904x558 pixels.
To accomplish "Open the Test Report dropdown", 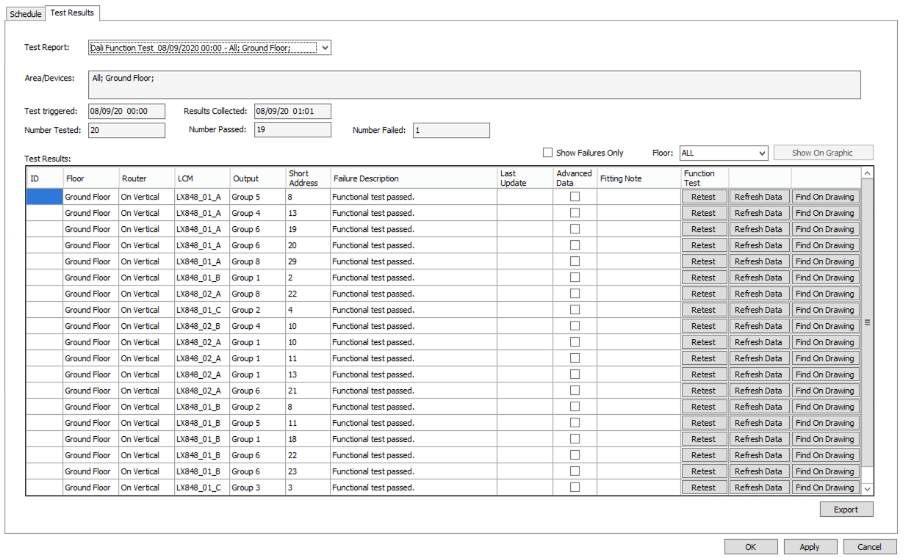I will (325, 47).
